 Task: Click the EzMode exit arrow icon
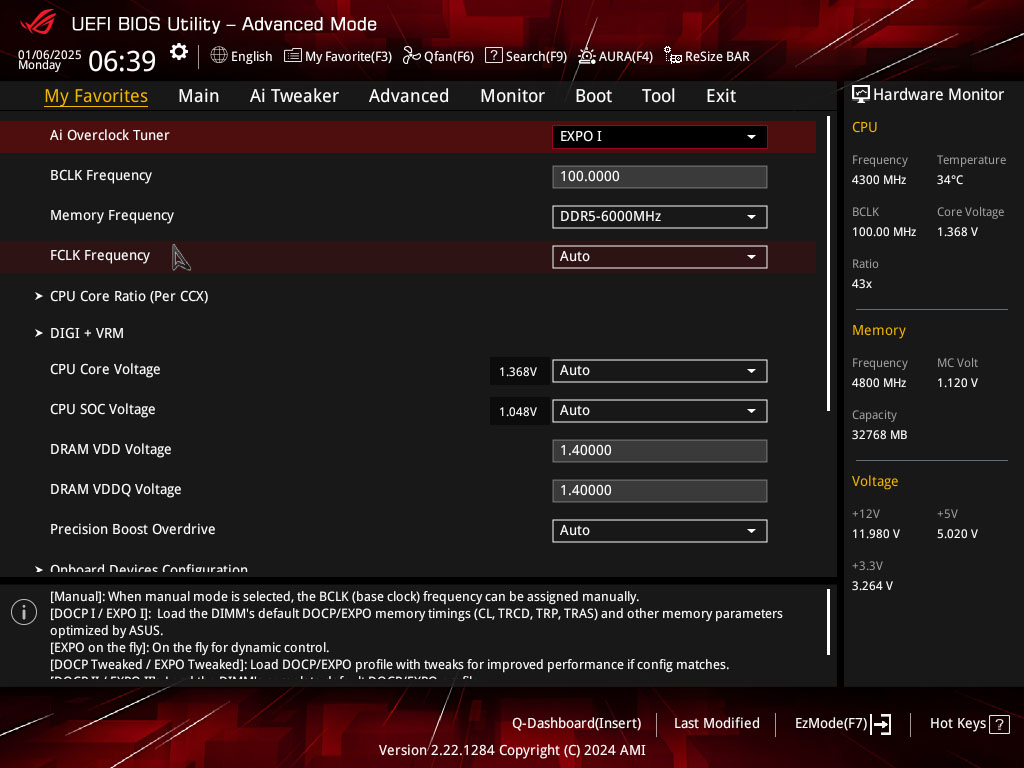[x=881, y=724]
